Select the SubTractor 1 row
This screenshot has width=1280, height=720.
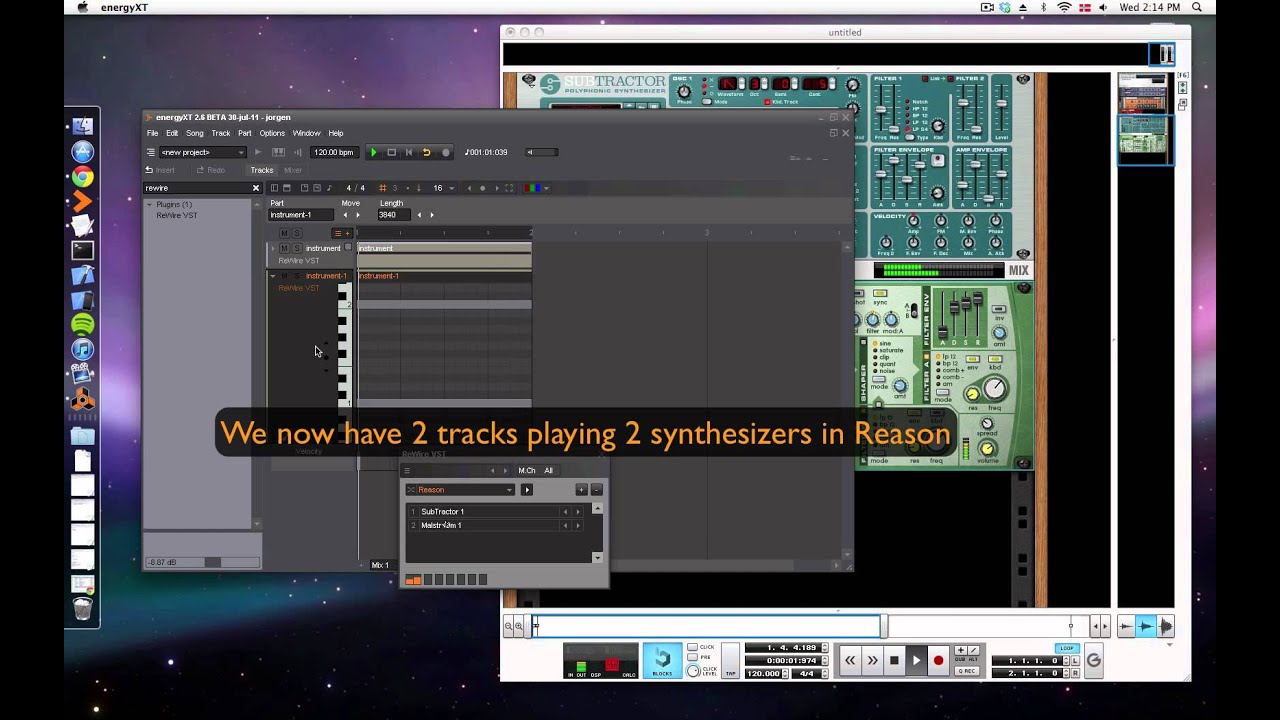(x=497, y=511)
